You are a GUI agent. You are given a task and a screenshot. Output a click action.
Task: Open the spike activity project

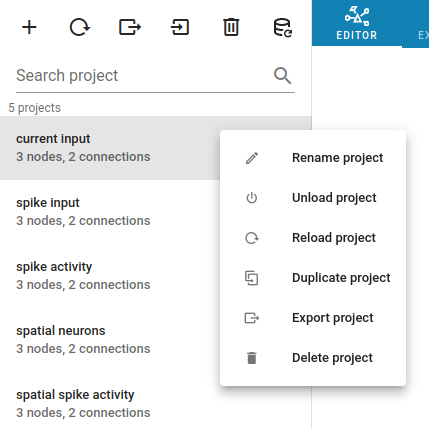pyautogui.click(x=110, y=276)
